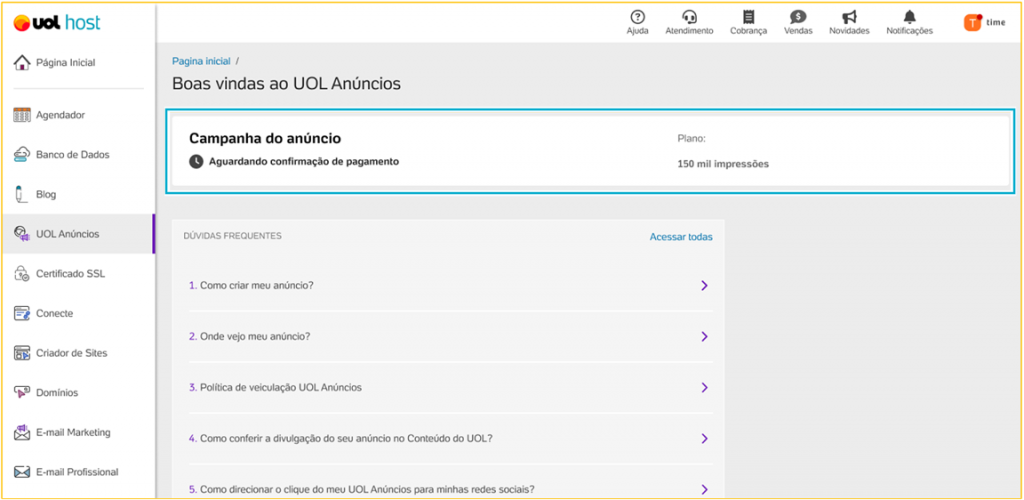
Task: Open Cobrança receipt icon
Action: pos(748,17)
